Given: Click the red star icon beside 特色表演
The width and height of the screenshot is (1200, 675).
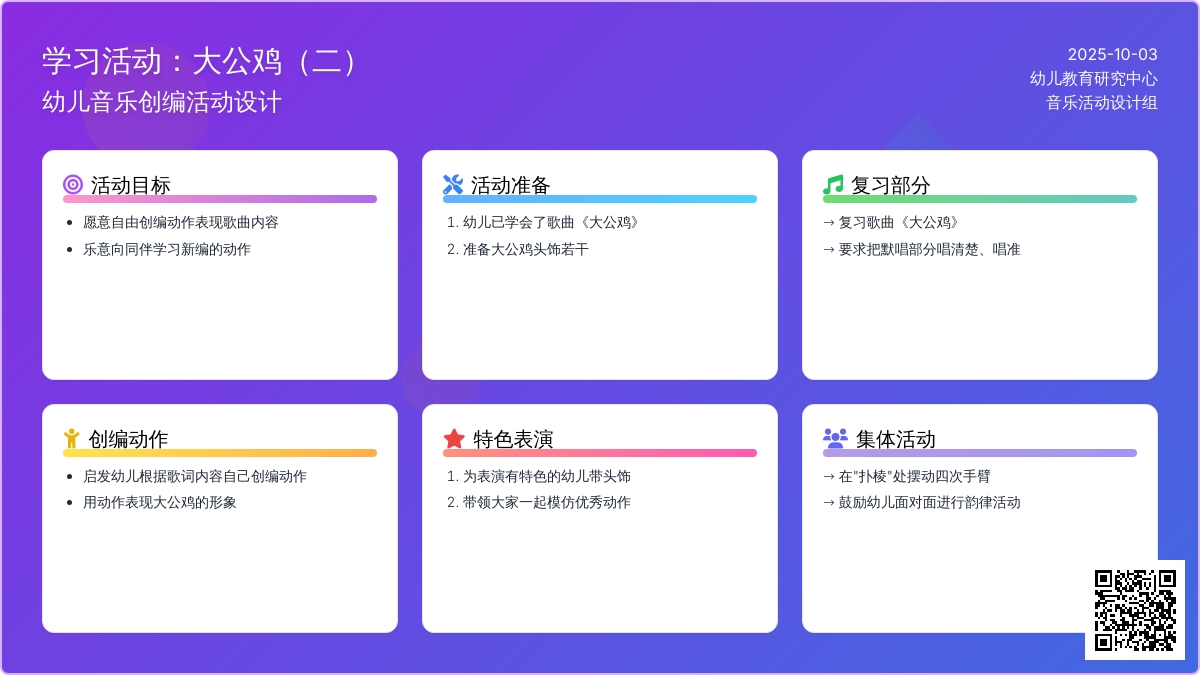Looking at the screenshot, I should click(x=454, y=439).
